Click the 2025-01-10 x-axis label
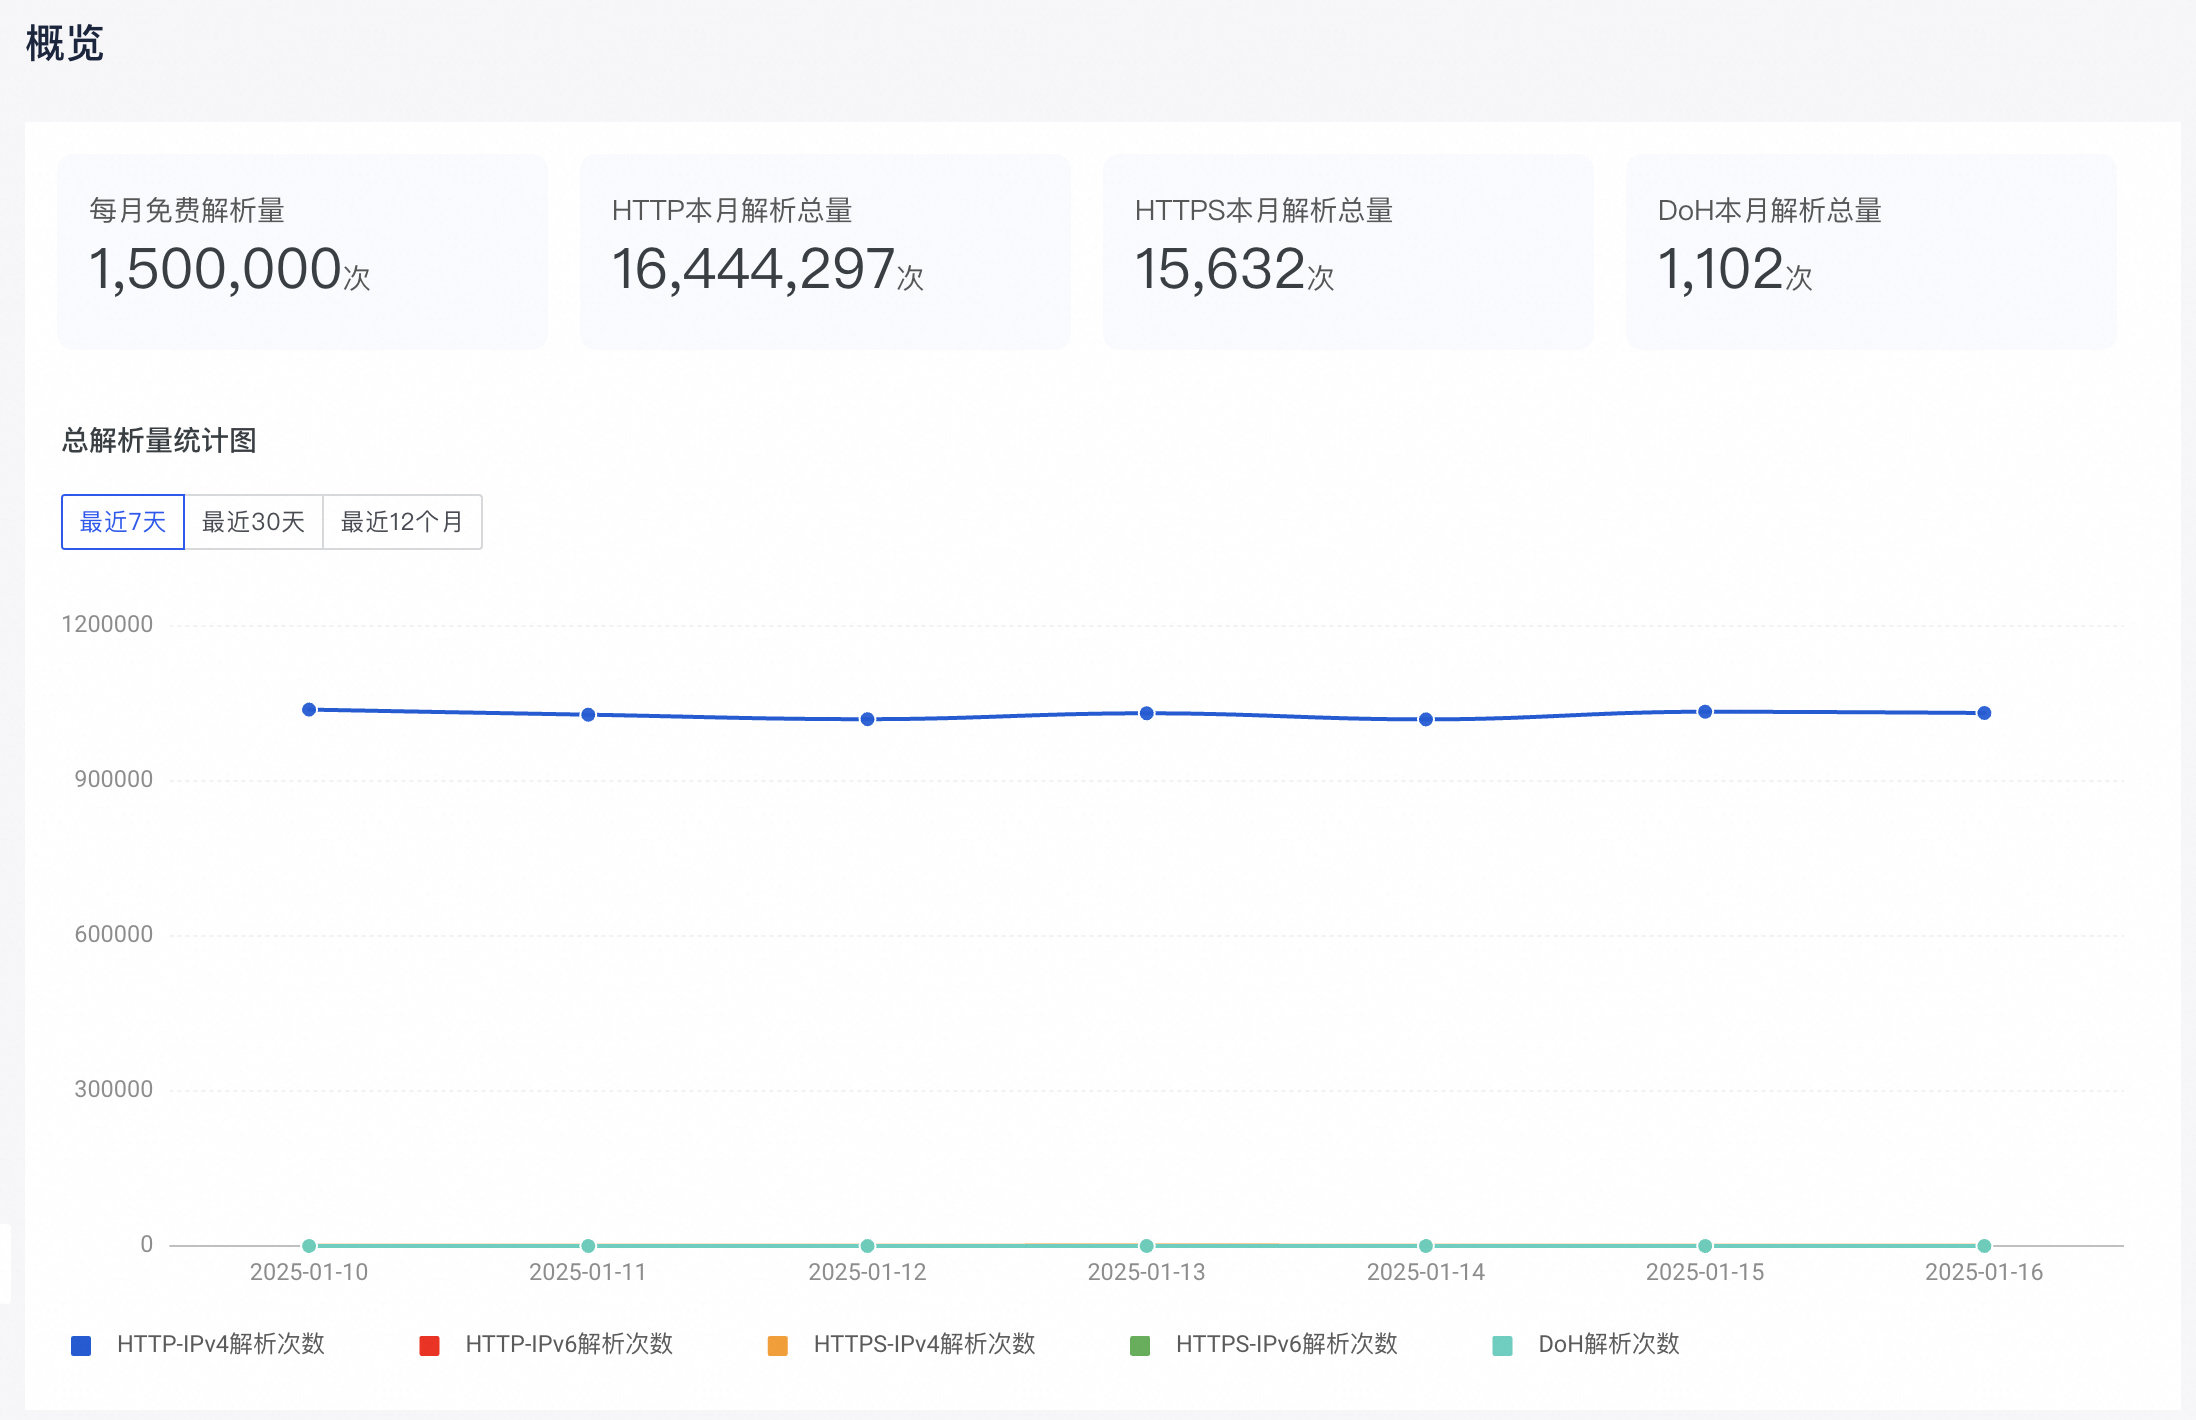Image resolution: width=2196 pixels, height=1420 pixels. tap(309, 1272)
